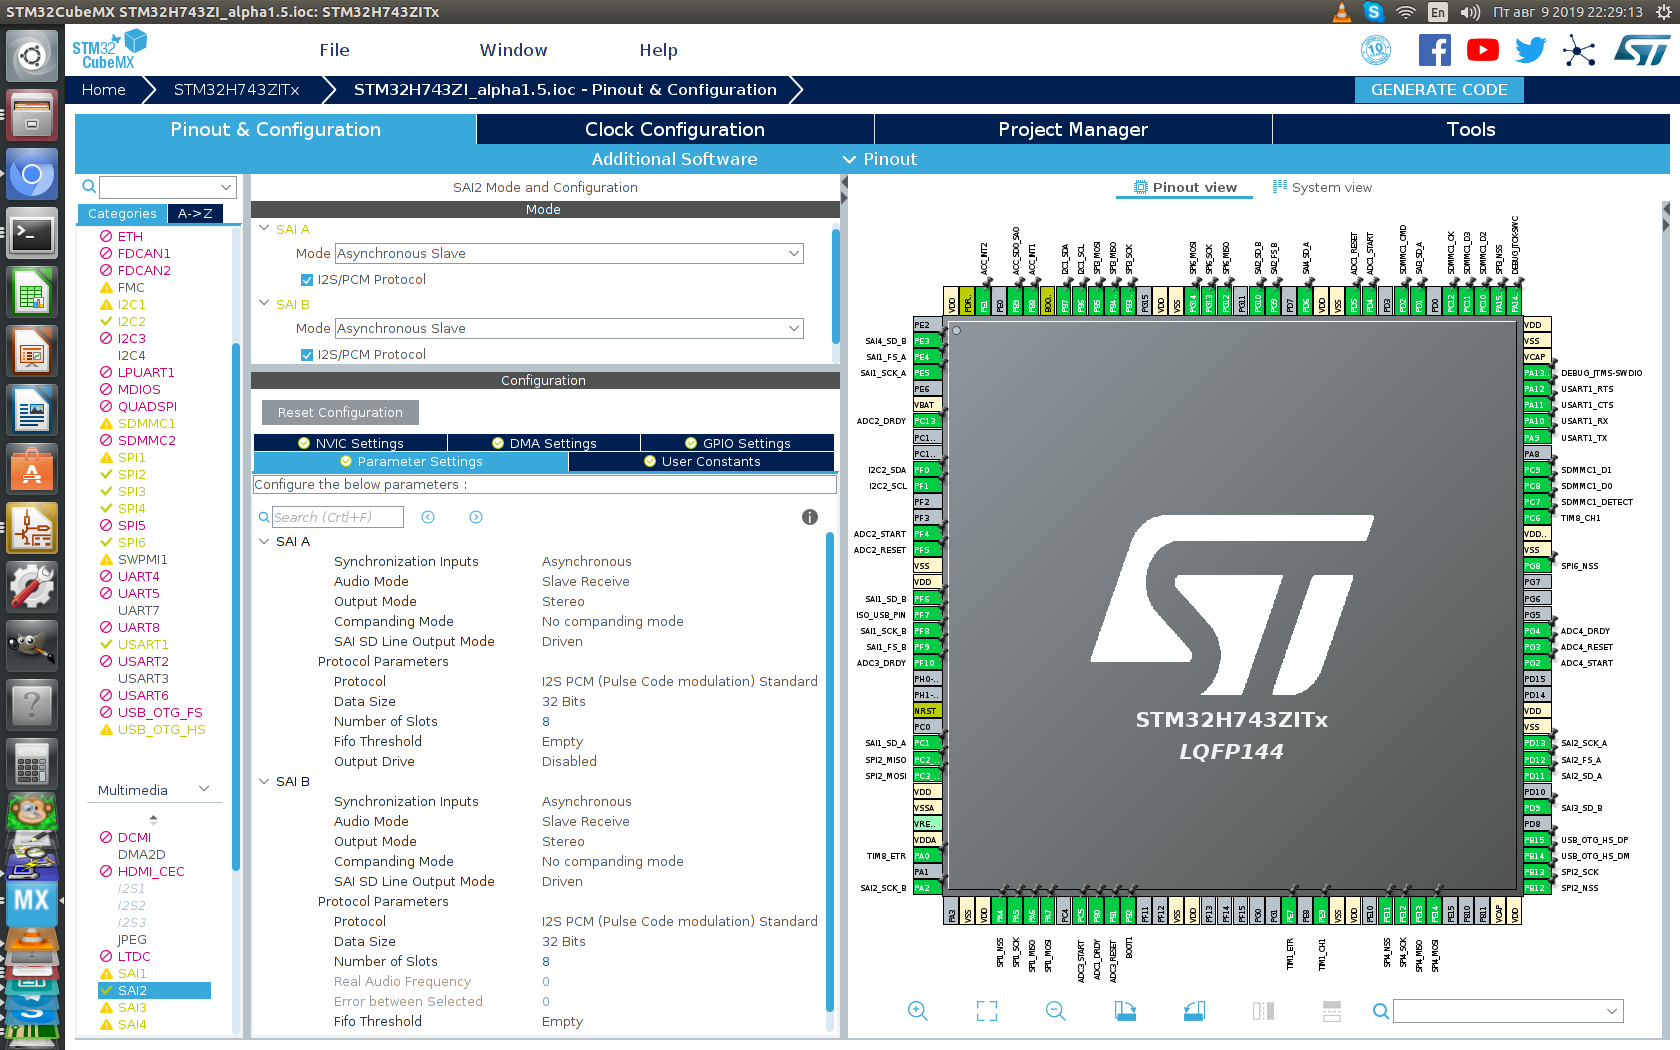Select SDMMC1 in the peripheral list
This screenshot has width=1680, height=1050.
(146, 424)
